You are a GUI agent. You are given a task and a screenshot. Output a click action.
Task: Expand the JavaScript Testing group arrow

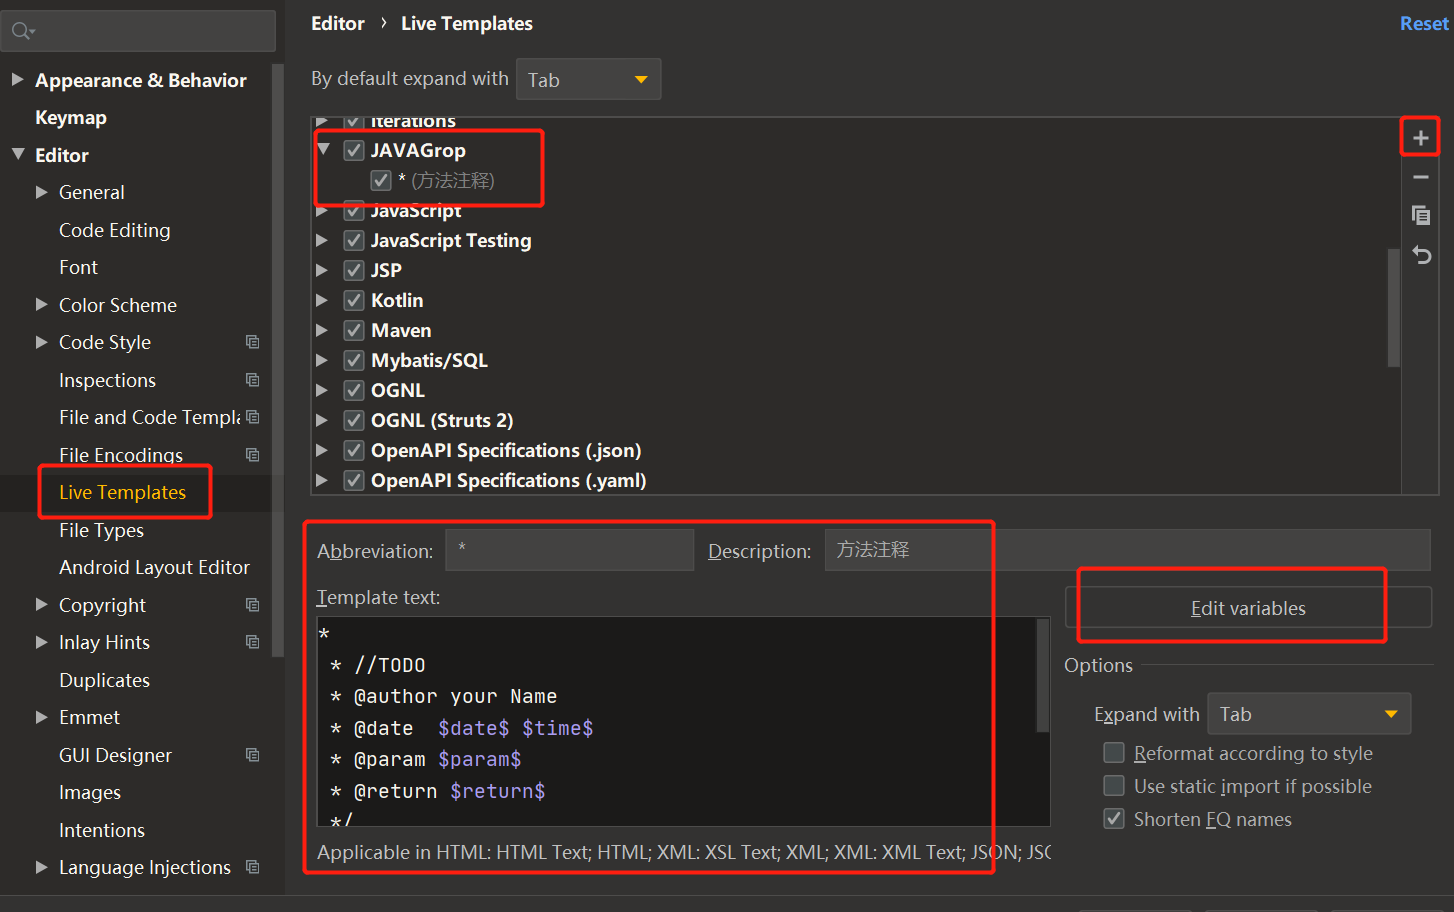pos(322,240)
